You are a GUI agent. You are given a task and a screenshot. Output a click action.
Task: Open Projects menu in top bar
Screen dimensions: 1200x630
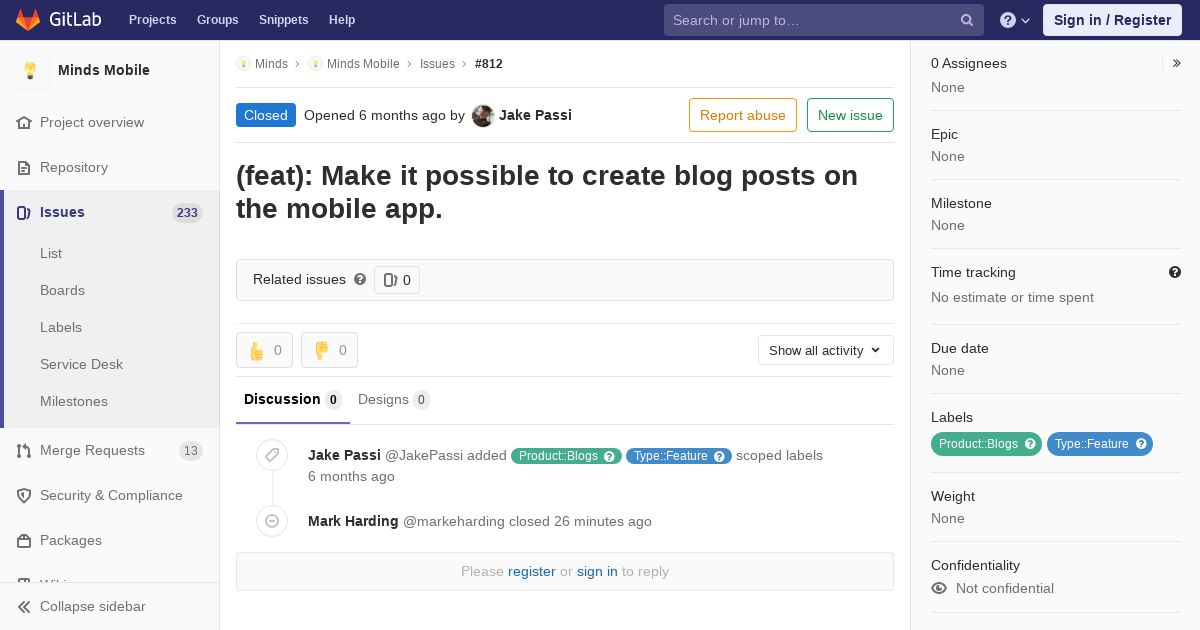pyautogui.click(x=153, y=20)
